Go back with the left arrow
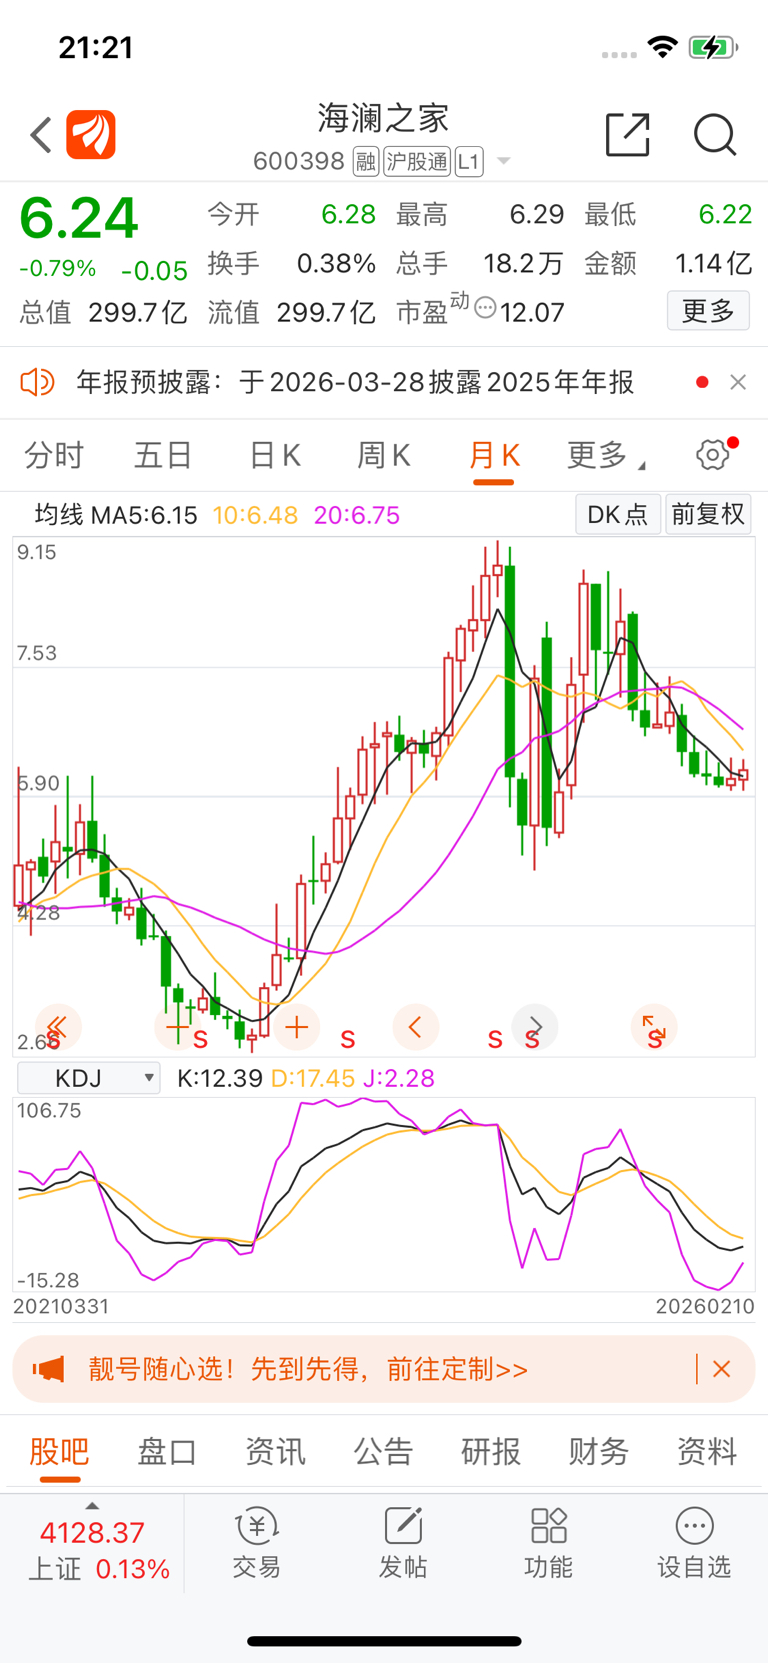This screenshot has width=768, height=1663. pyautogui.click(x=41, y=135)
